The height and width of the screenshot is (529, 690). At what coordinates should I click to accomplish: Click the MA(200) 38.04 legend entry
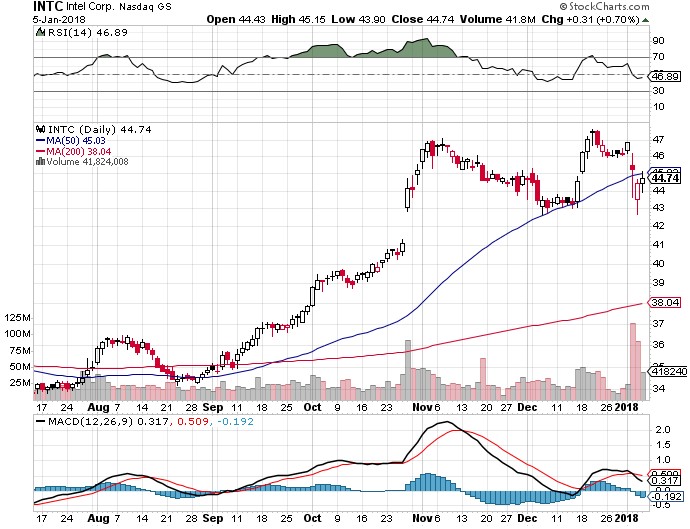click(73, 151)
